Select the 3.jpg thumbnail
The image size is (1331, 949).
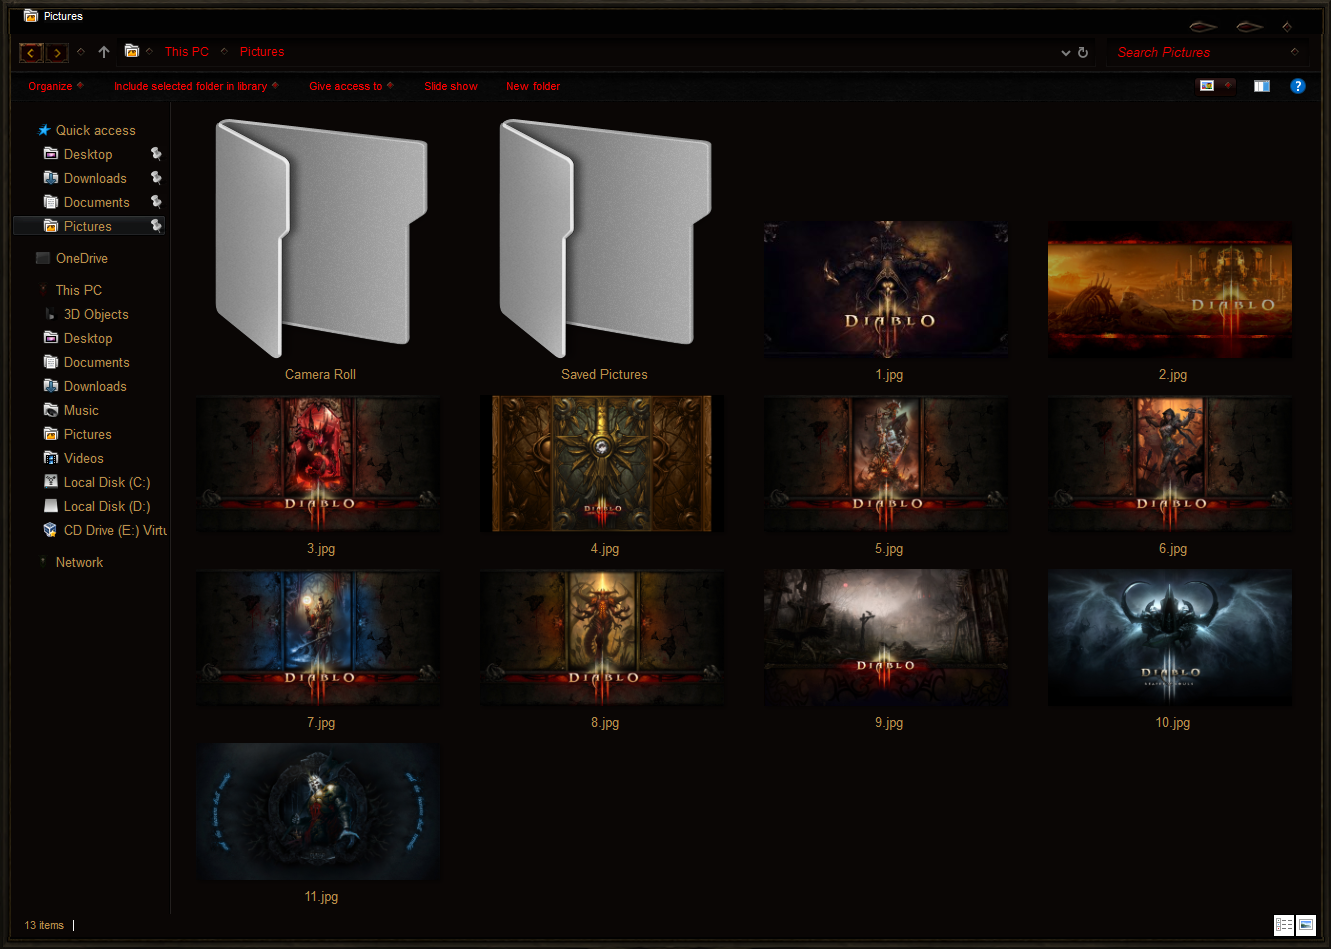pyautogui.click(x=318, y=463)
